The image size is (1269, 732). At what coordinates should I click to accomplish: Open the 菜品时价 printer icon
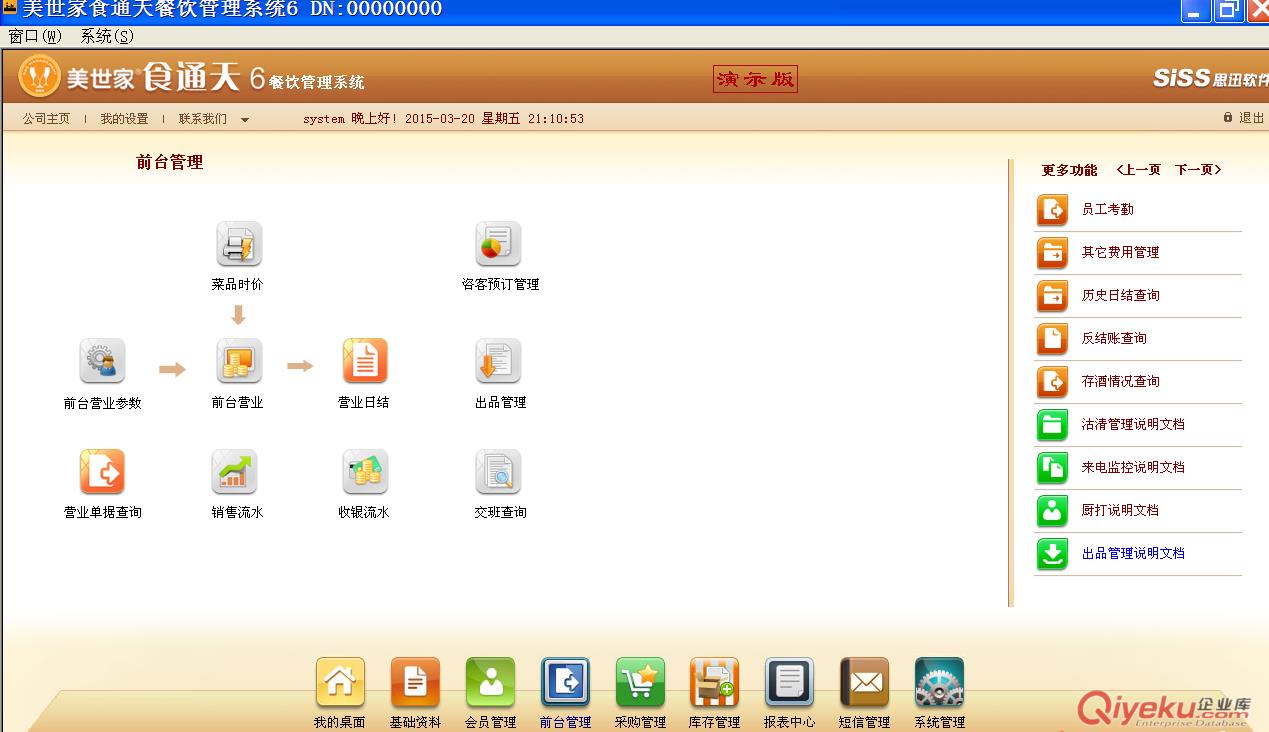239,244
